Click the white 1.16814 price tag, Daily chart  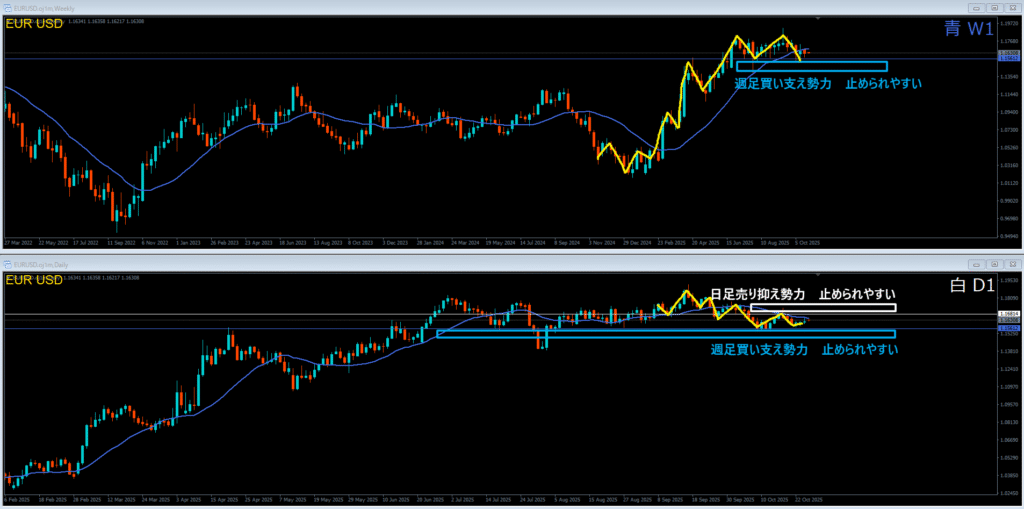(1007, 314)
